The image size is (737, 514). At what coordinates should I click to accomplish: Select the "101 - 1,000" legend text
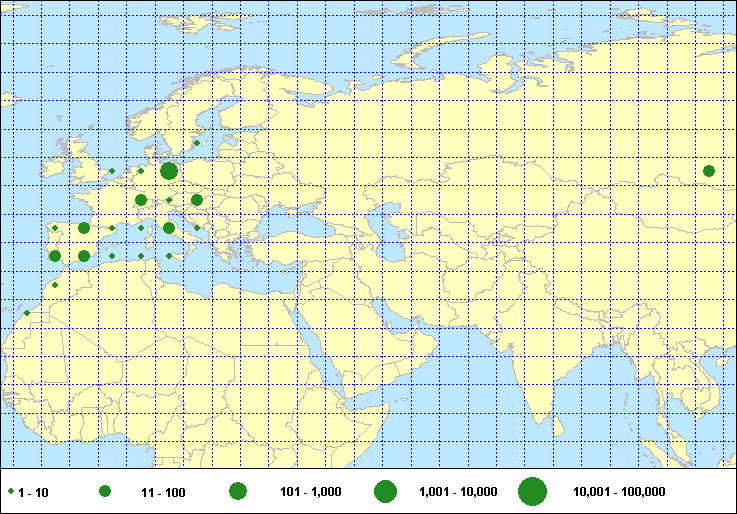pos(311,492)
